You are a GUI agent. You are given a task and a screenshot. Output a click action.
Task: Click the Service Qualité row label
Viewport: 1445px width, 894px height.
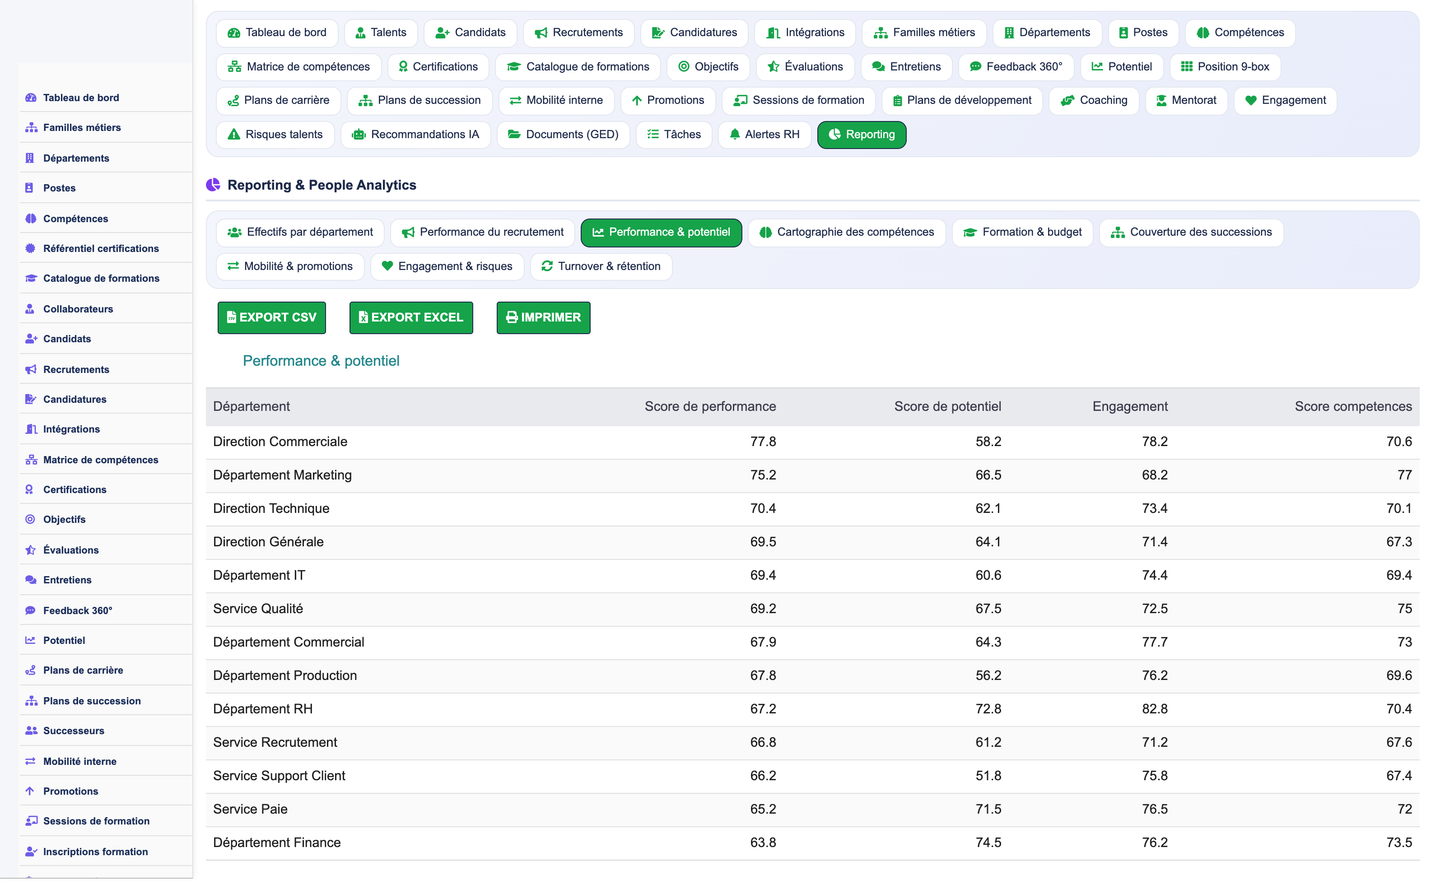tap(258, 609)
